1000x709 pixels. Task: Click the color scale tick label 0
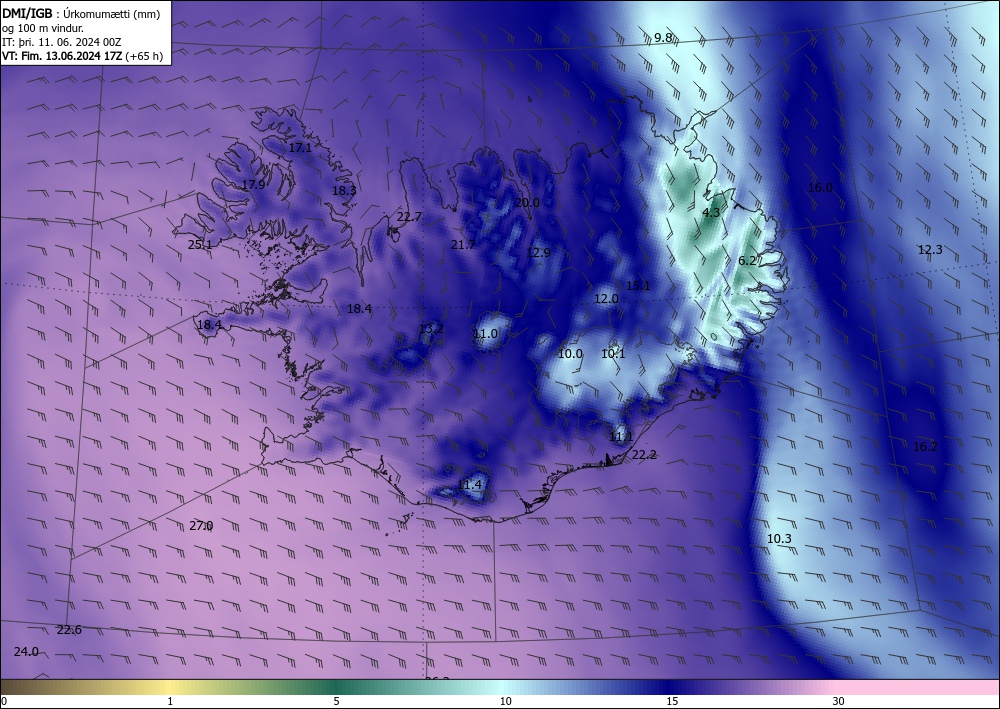(x=4, y=701)
